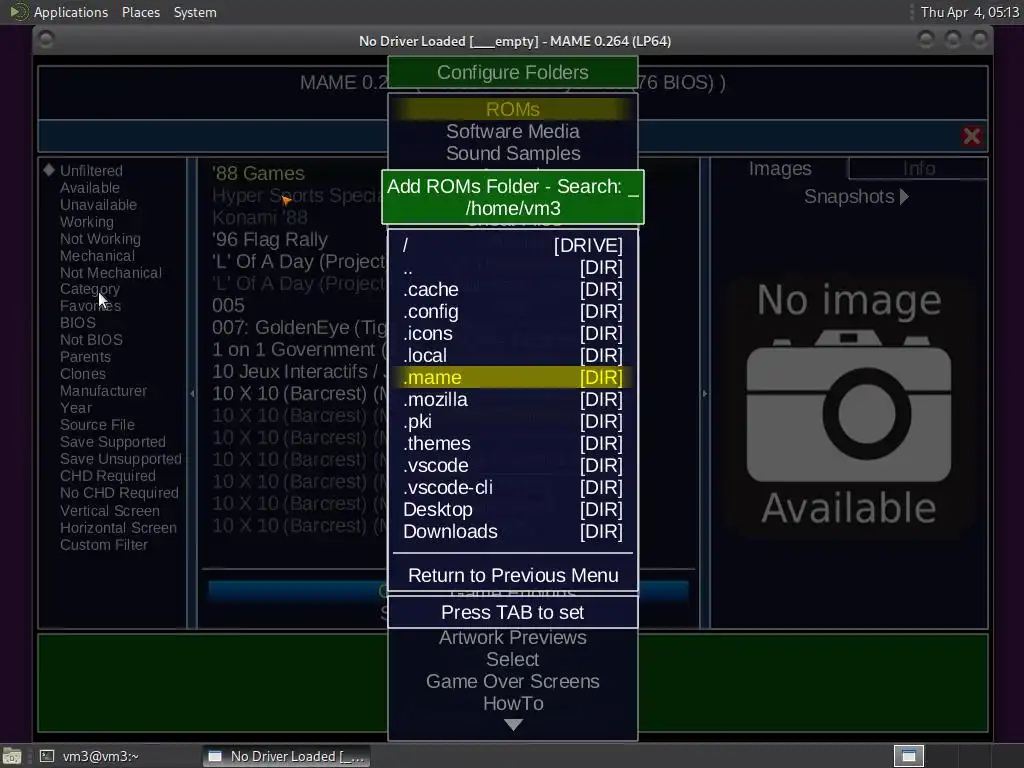
Task: Select '88 Games in the game list
Action: pyautogui.click(x=258, y=173)
